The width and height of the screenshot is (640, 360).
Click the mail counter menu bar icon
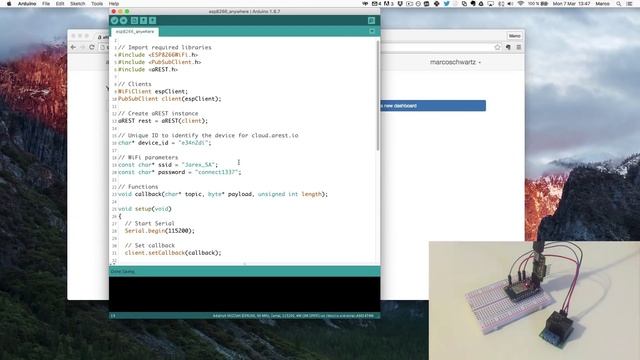(x=376, y=4)
